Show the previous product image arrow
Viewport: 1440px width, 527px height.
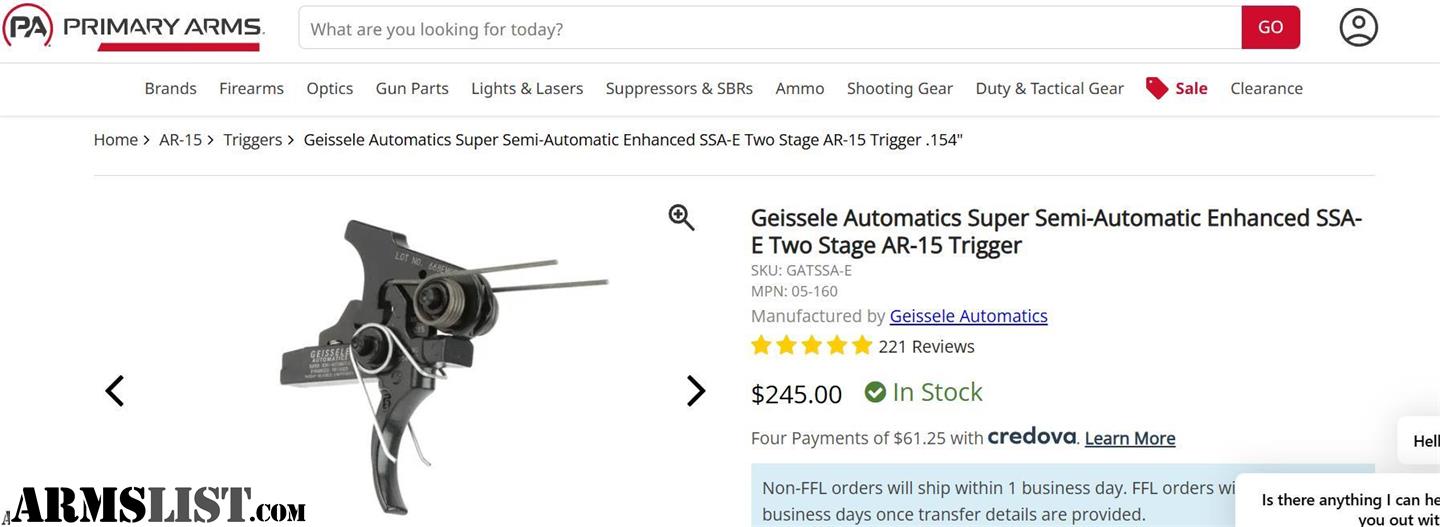coord(115,391)
